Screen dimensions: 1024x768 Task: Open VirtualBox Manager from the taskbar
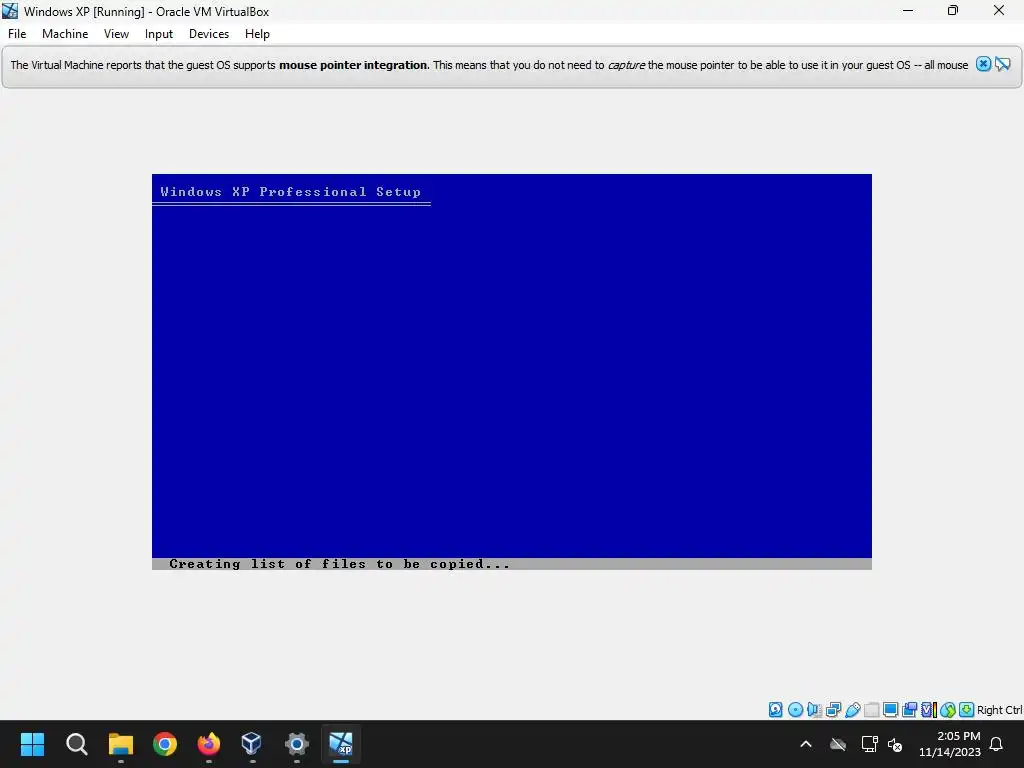point(252,744)
